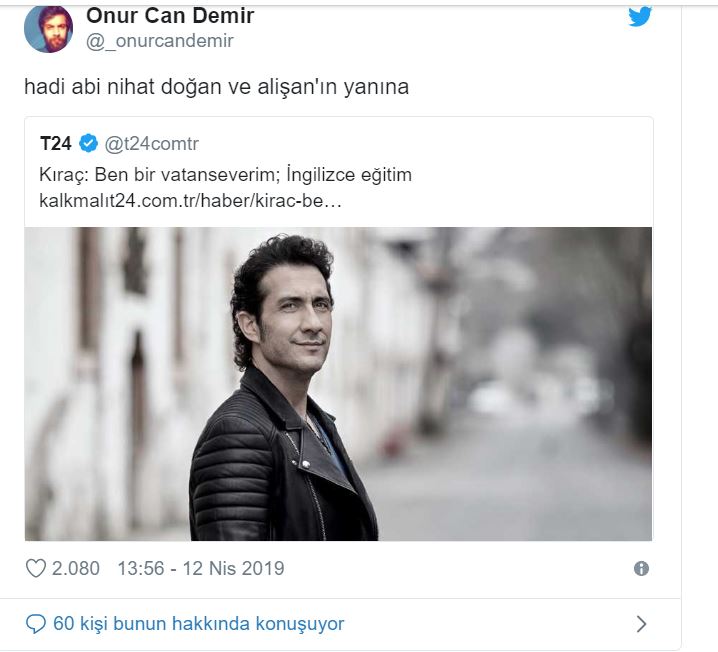The image size is (718, 652).
Task: Open '60 kişi bunun hakkında konuşuyor' link
Action: point(198,624)
